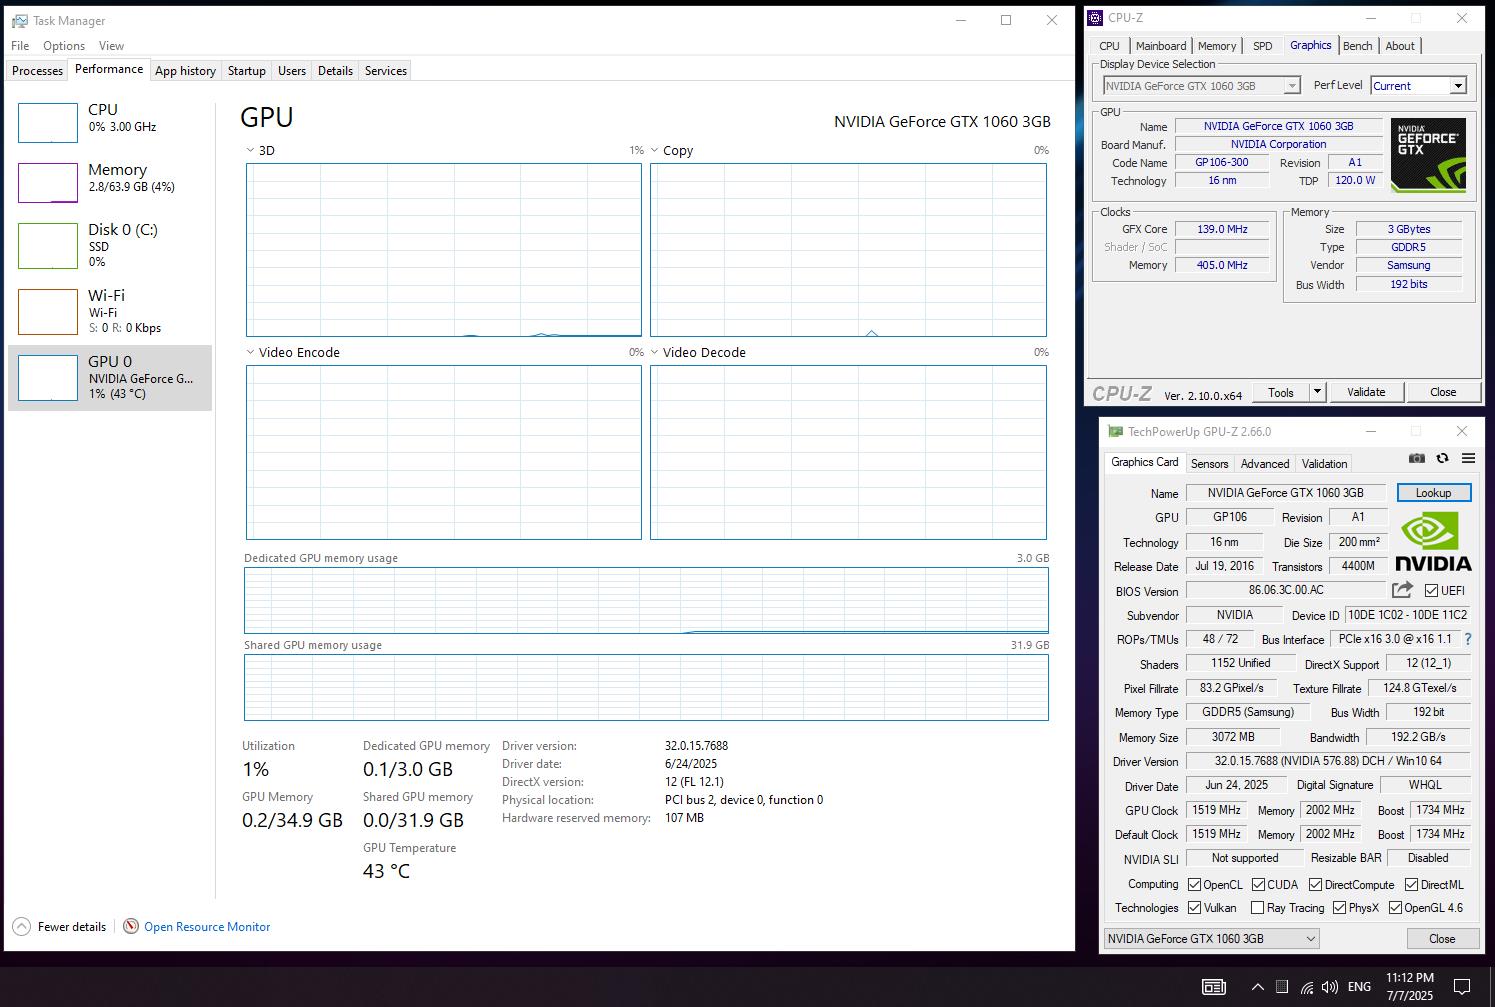Switch to the Startup tab
Image resolution: width=1495 pixels, height=1007 pixels.
click(x=246, y=71)
